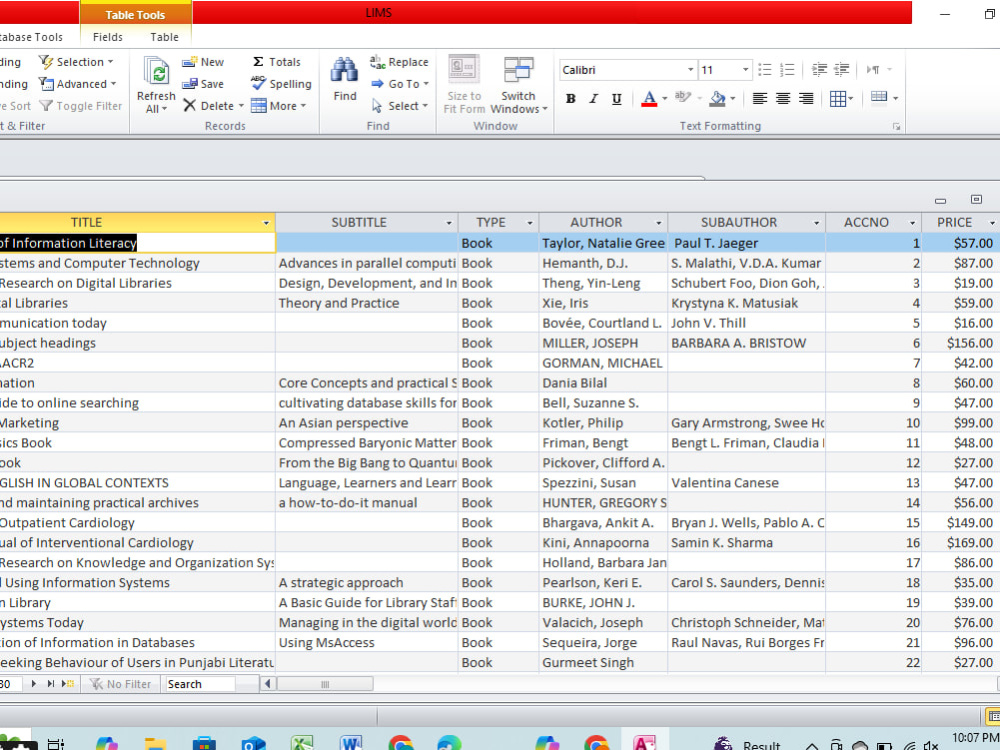
Task: Select the 'Gurmeet Singh' author cell
Action: (x=603, y=663)
